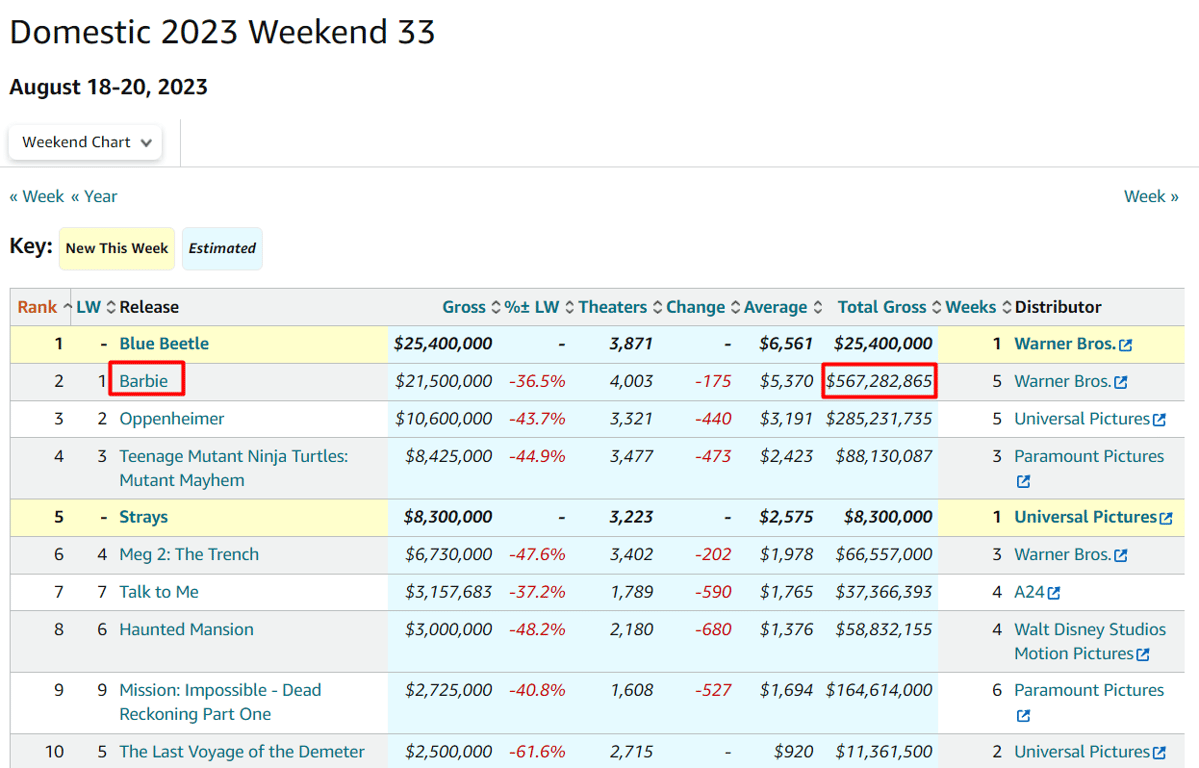This screenshot has height=768, width=1199.
Task: Sort table by Average column header
Action: tap(775, 307)
